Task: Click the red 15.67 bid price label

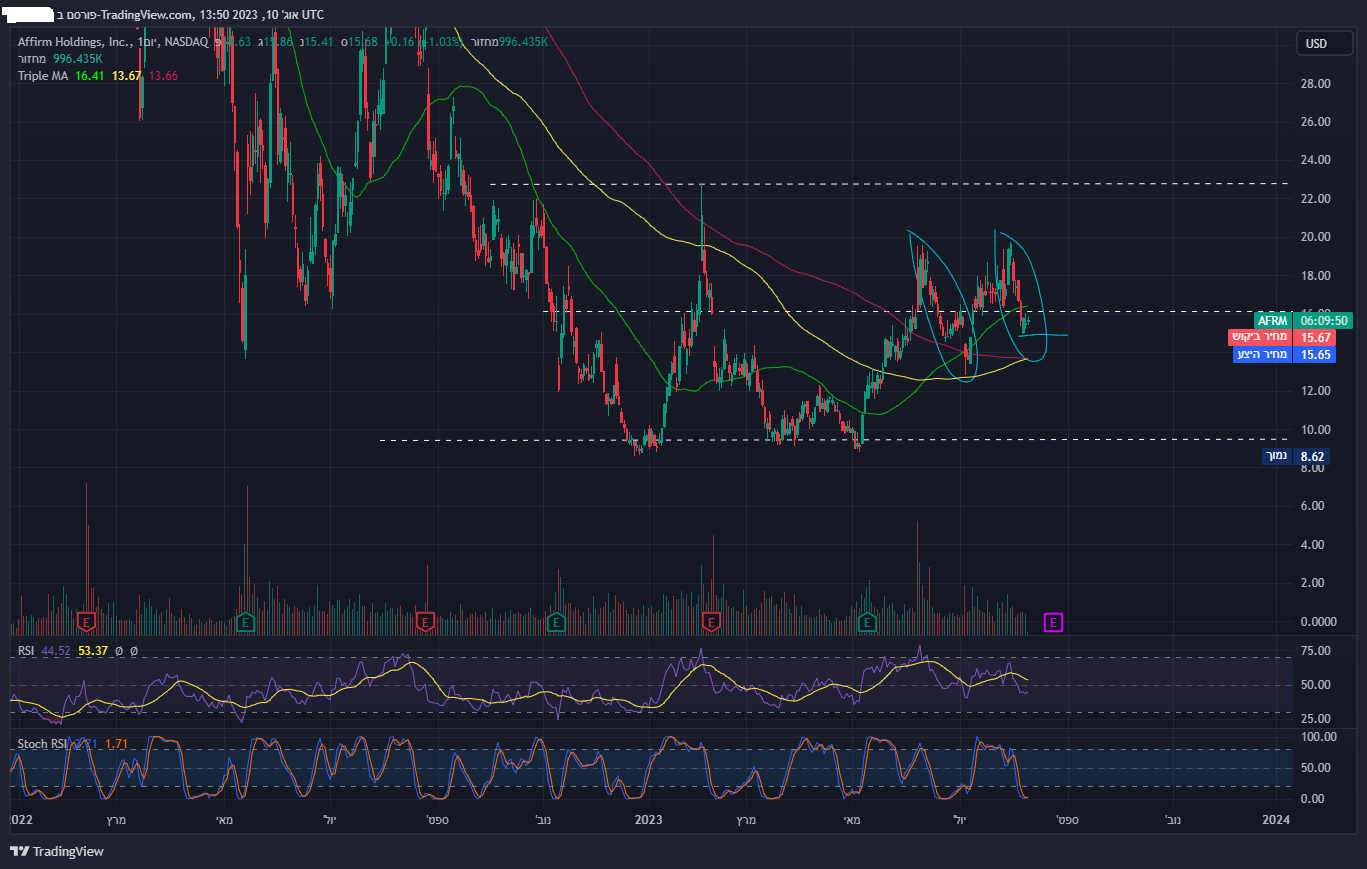Action: [x=1314, y=338]
